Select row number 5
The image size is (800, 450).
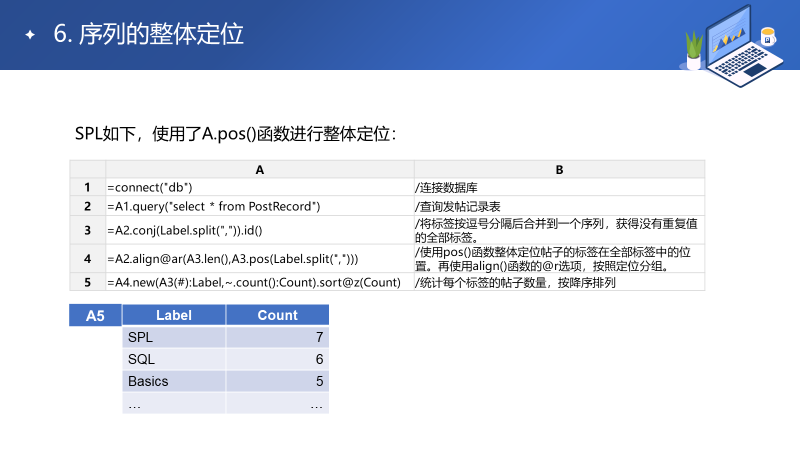click(x=87, y=282)
